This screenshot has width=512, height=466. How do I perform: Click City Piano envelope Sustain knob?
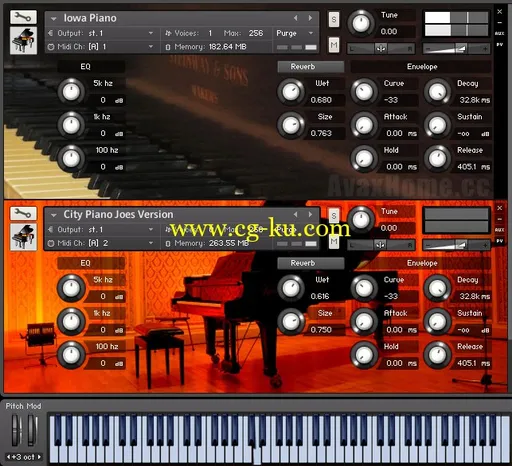pyautogui.click(x=438, y=321)
